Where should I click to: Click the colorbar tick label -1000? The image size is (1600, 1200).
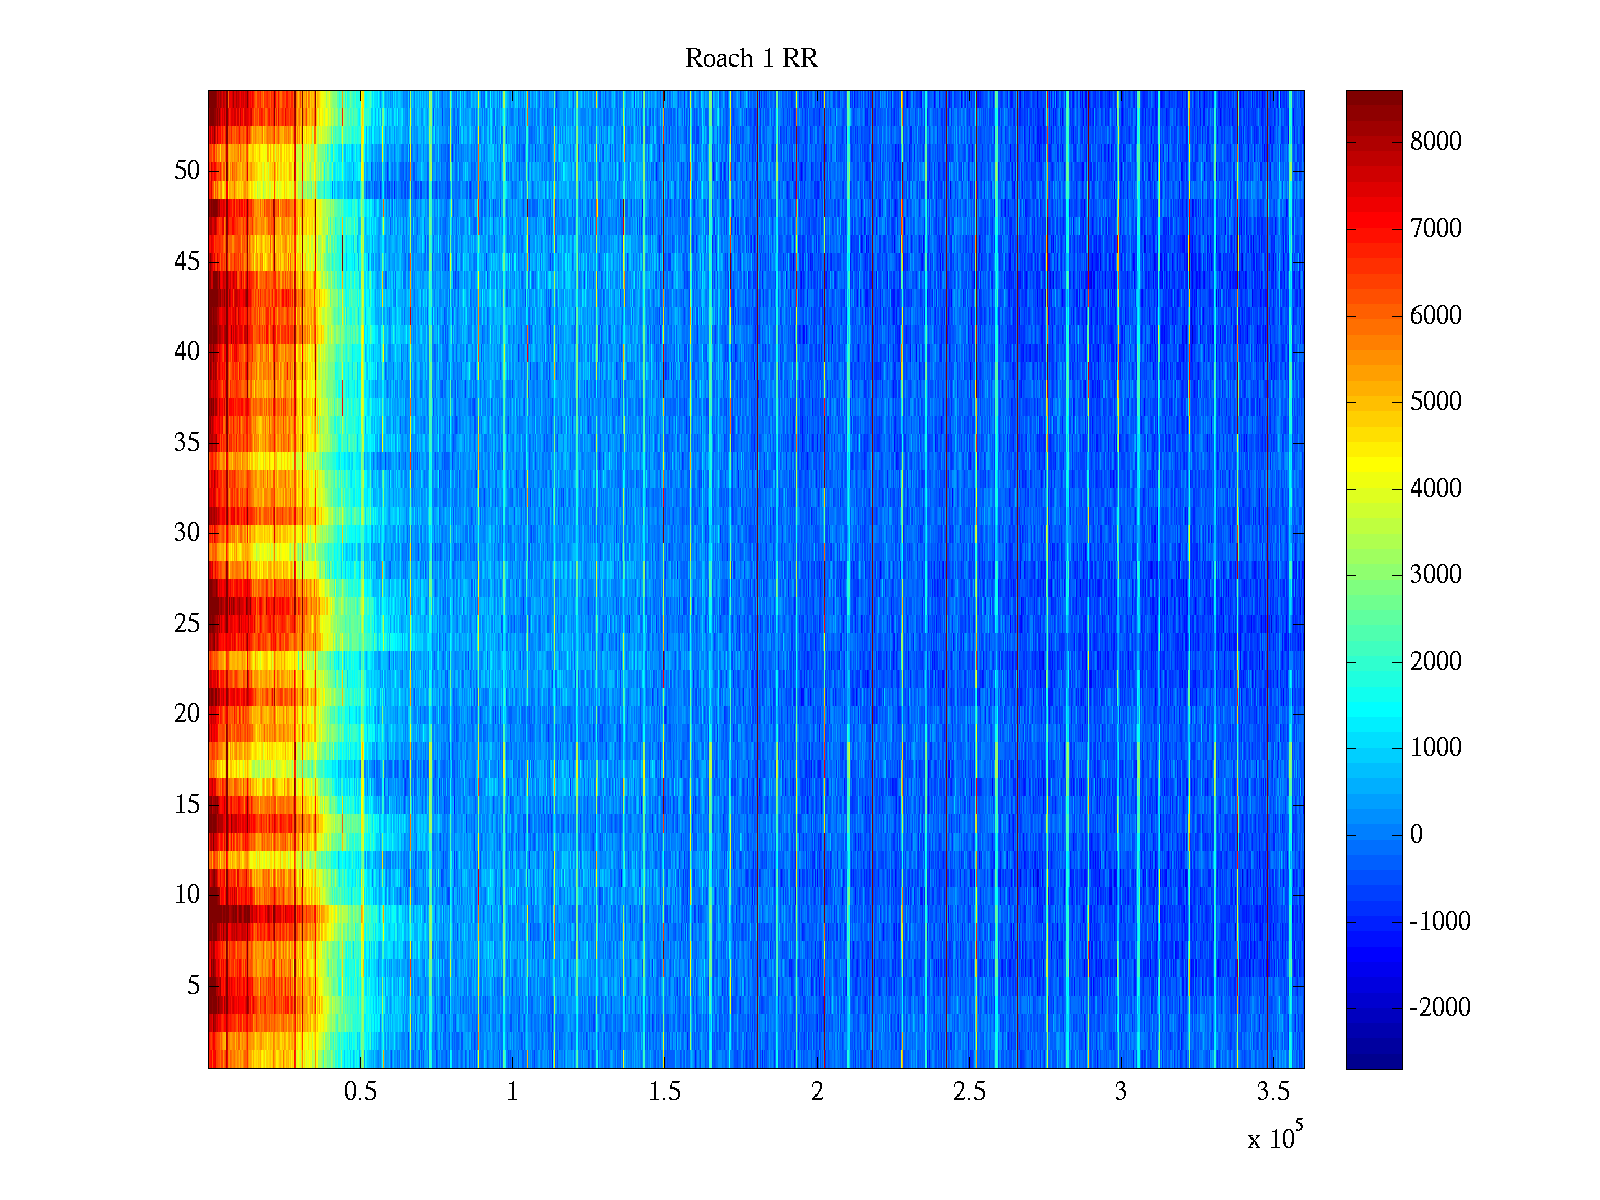click(1439, 922)
